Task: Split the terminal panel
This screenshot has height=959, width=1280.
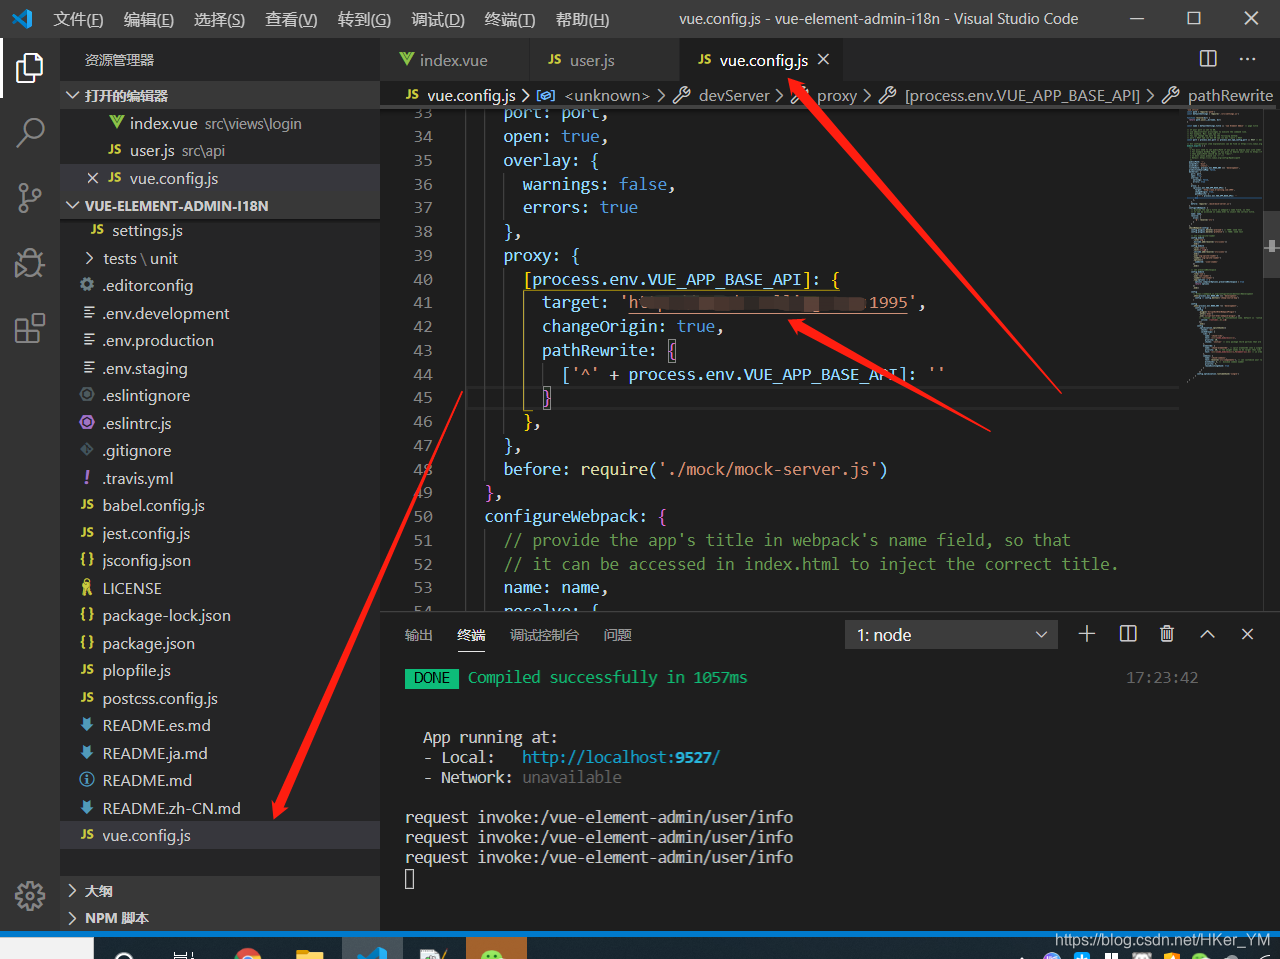Action: (x=1128, y=634)
